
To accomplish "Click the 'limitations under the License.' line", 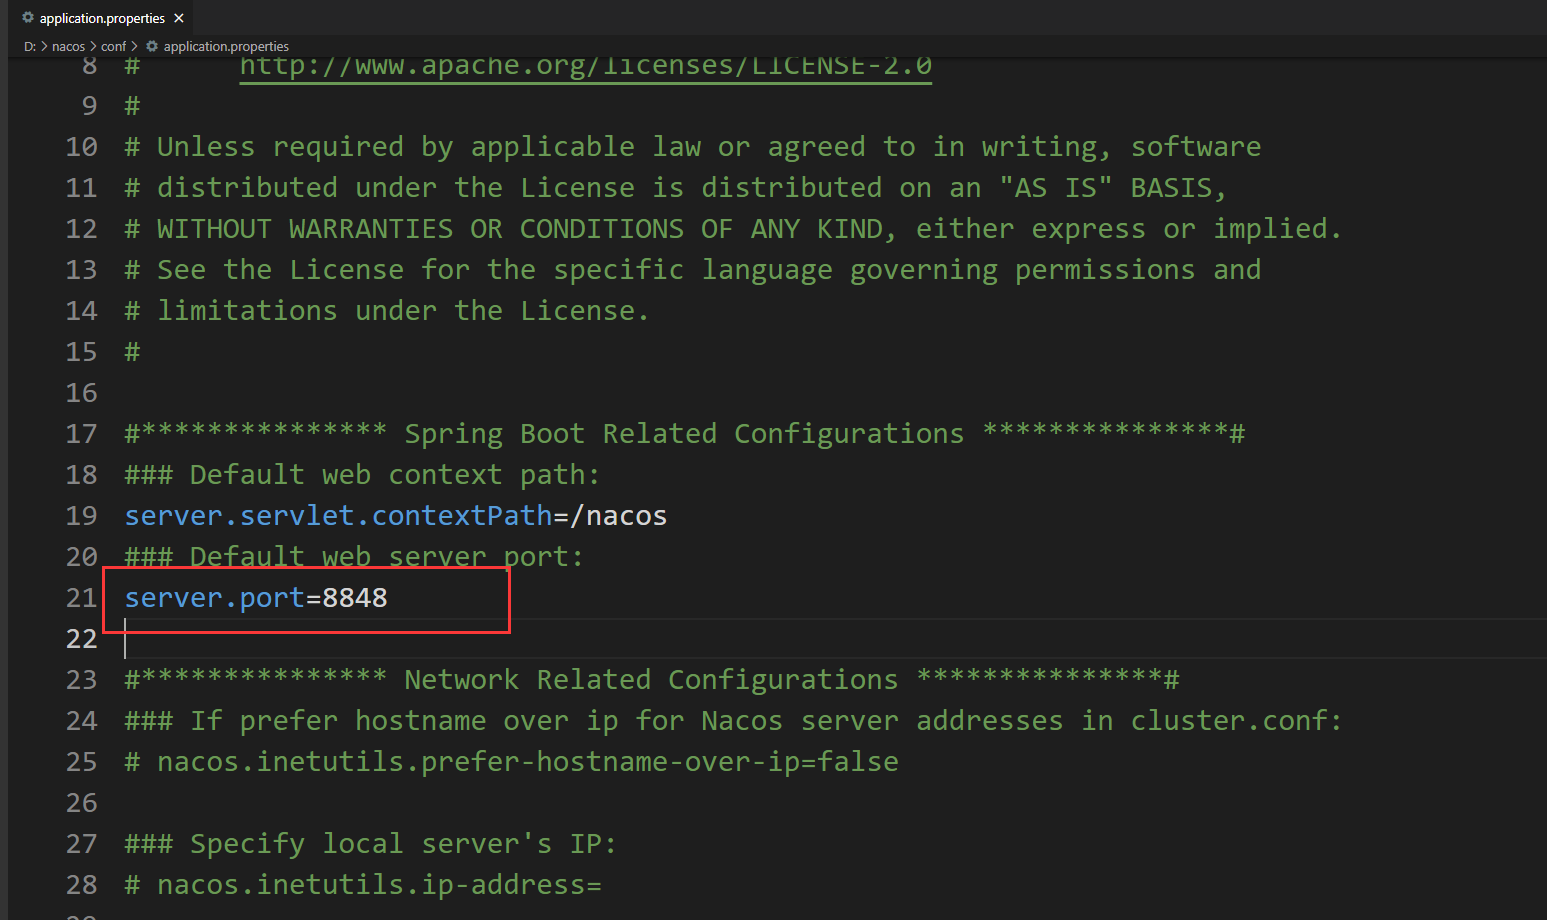I will click(x=387, y=311).
